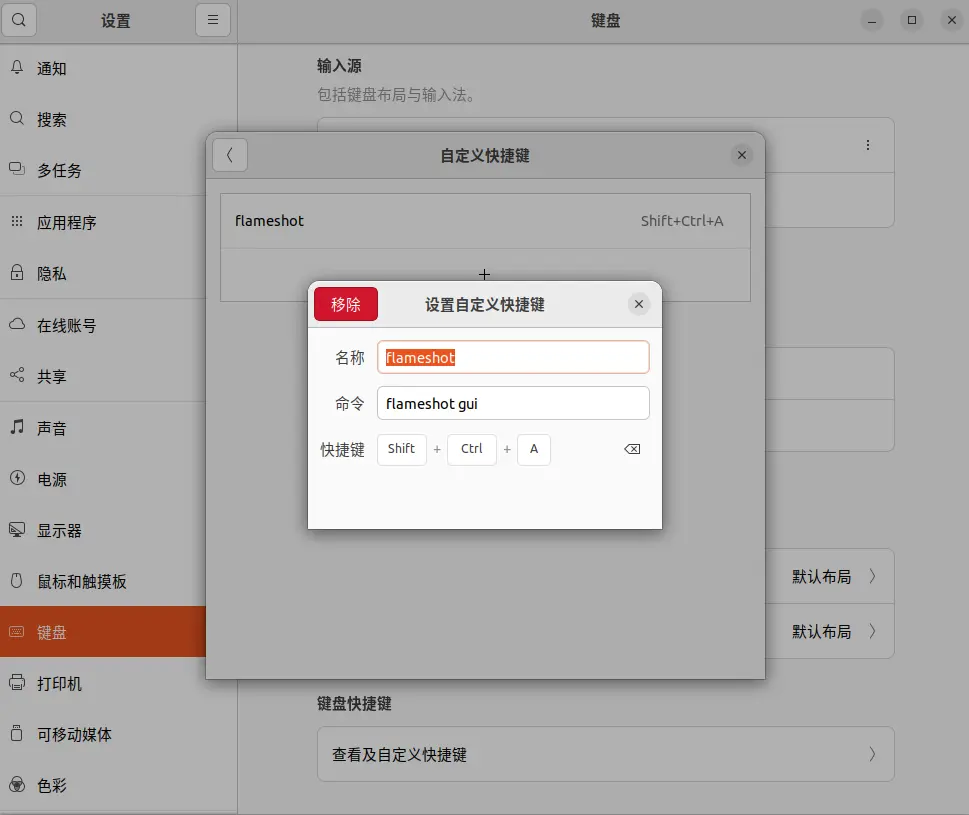Screen dimensions: 969x815
Task: Select 搜索 in the sidebar
Action: click(x=103, y=119)
